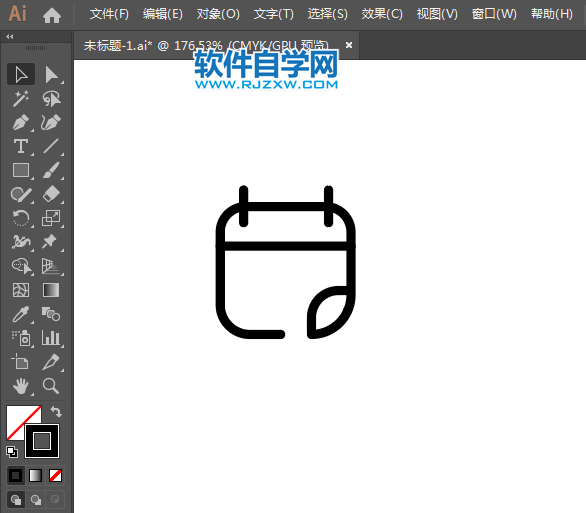Select the Direct Selection tool
This screenshot has width=586, height=513.
[51, 74]
